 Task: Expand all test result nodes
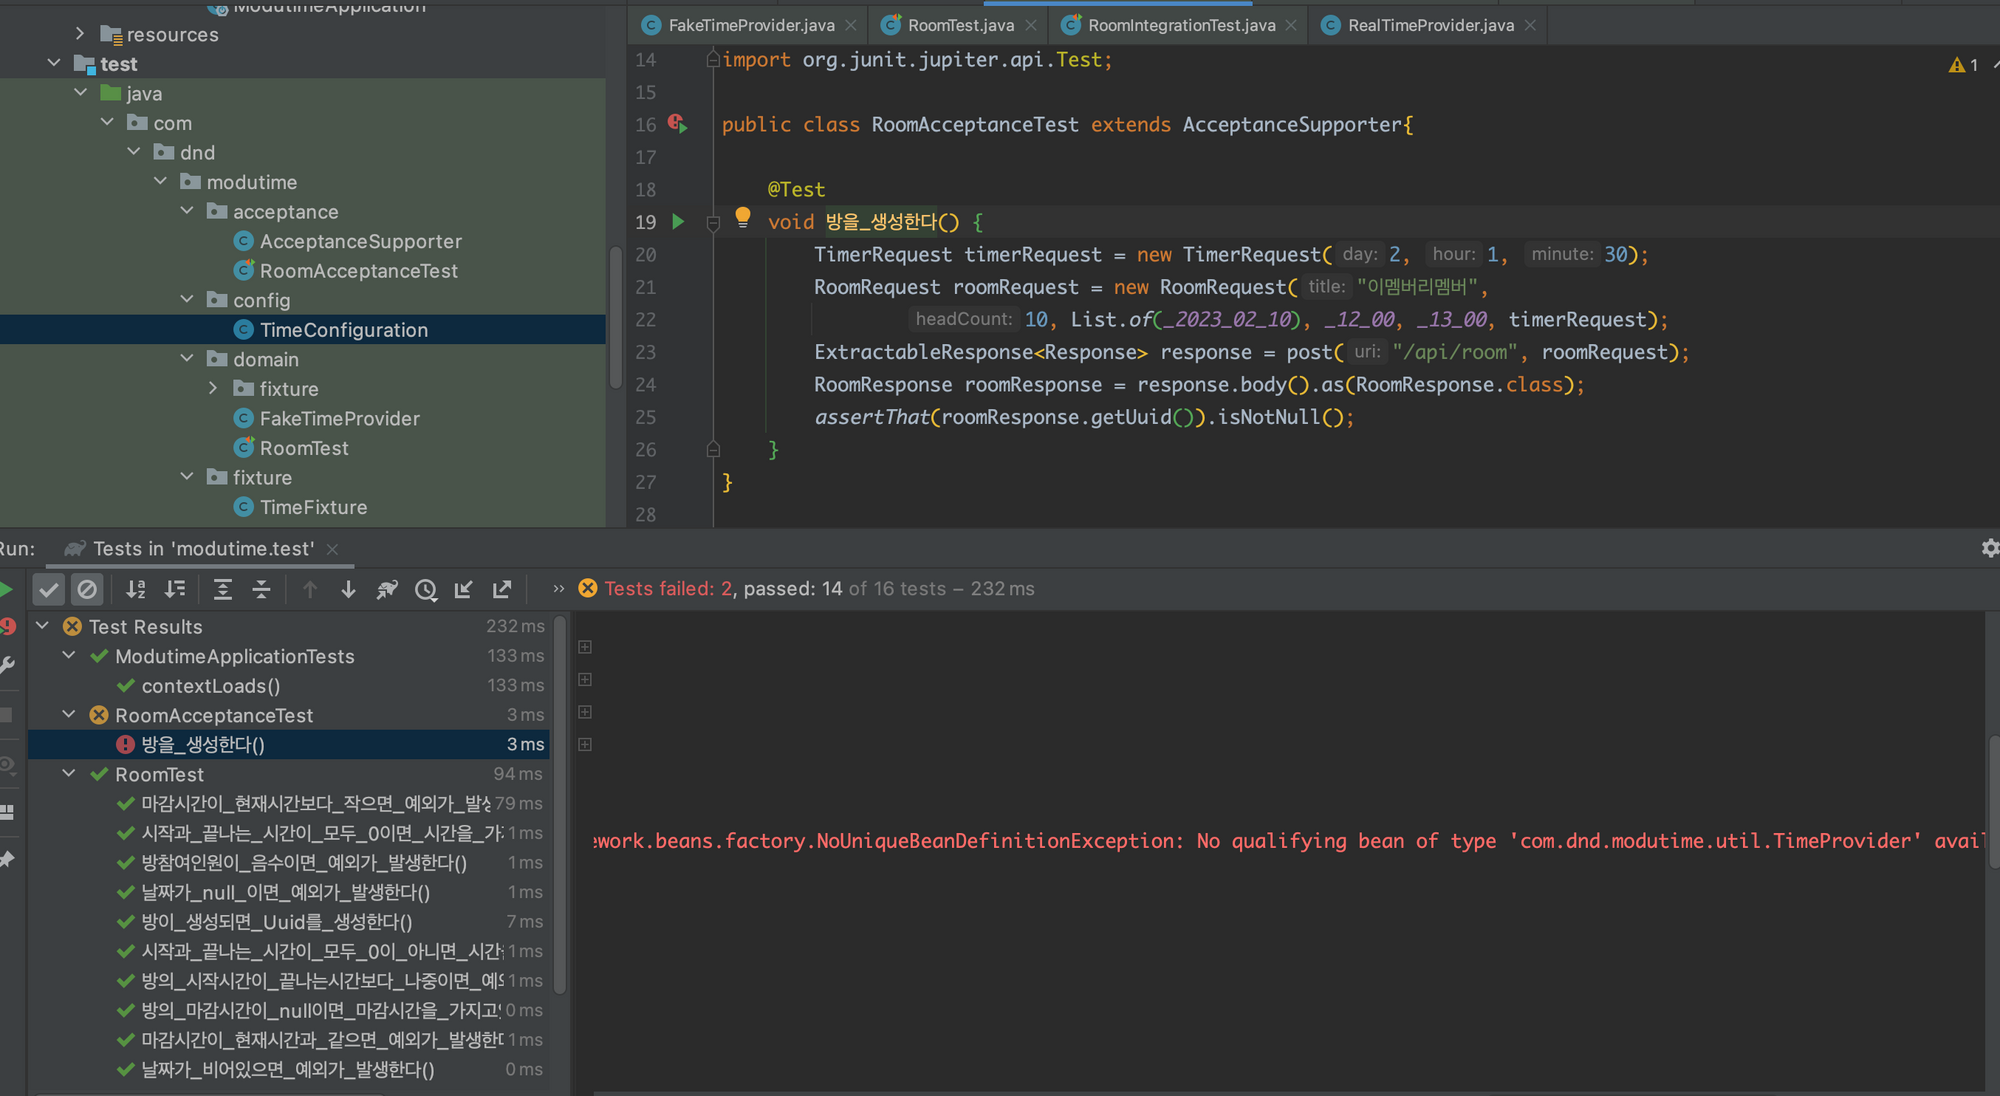223,590
